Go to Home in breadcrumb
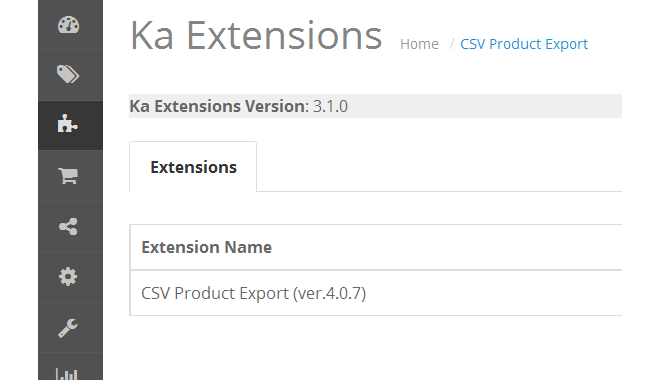The width and height of the screenshot is (660, 380). point(419,44)
